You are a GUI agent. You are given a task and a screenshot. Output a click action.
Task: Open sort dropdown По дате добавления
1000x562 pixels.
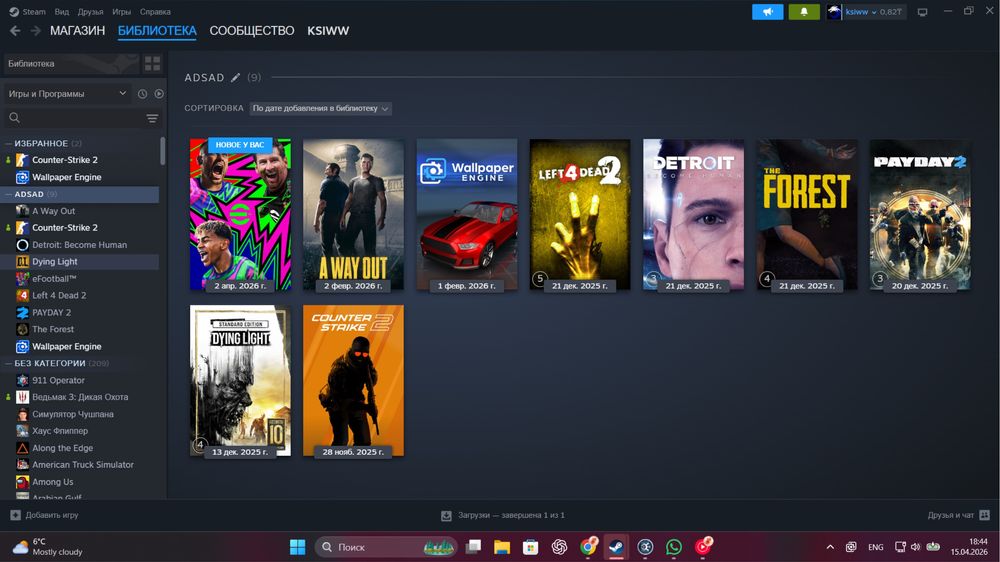[x=320, y=108]
